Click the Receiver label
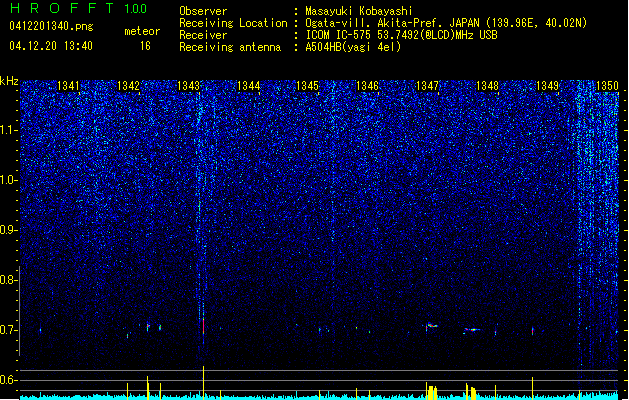The image size is (629, 400). pos(203,35)
